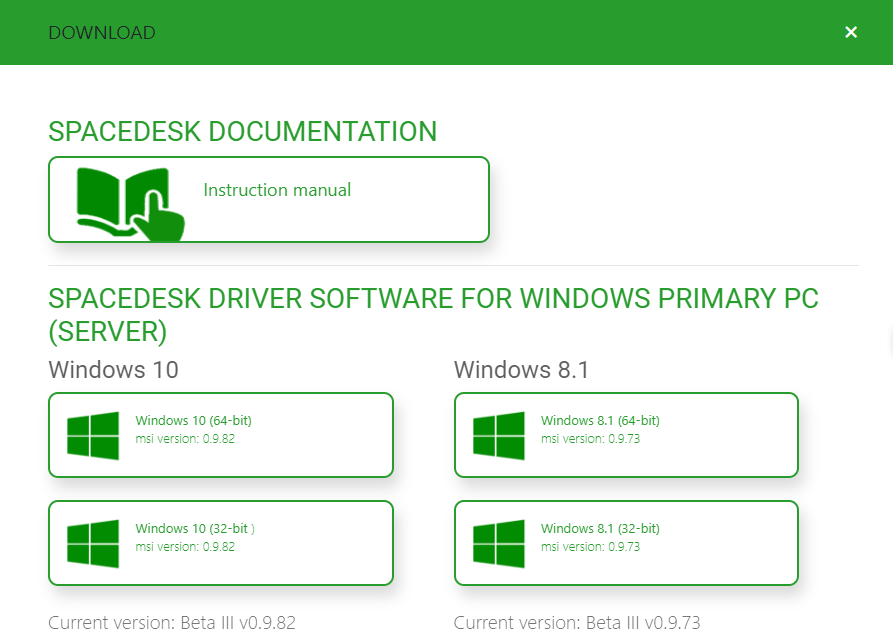Image resolution: width=893 pixels, height=638 pixels.
Task: Click the Windows logo beside Windows 10 (32-bit)
Action: (93, 544)
